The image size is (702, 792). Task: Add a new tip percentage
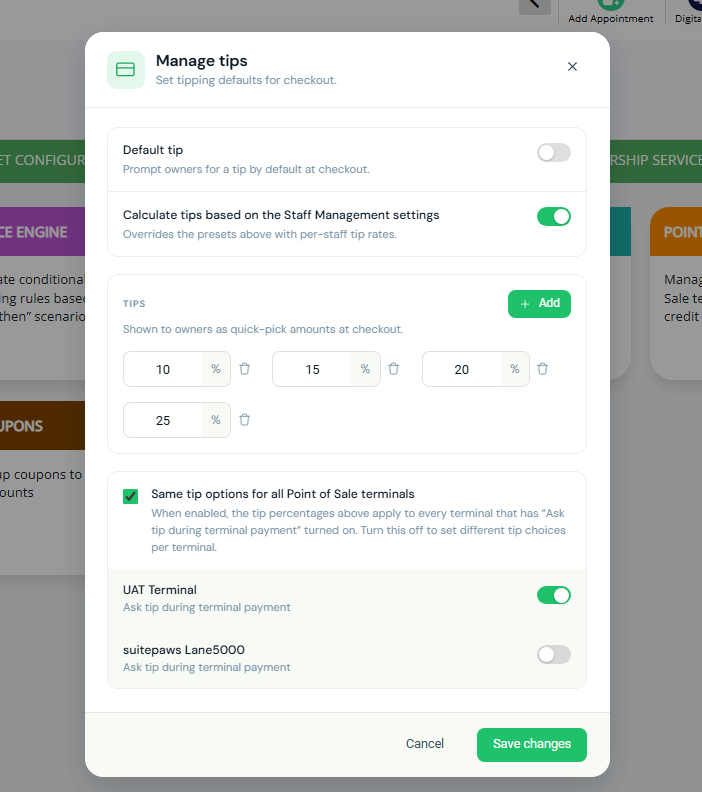click(x=539, y=304)
